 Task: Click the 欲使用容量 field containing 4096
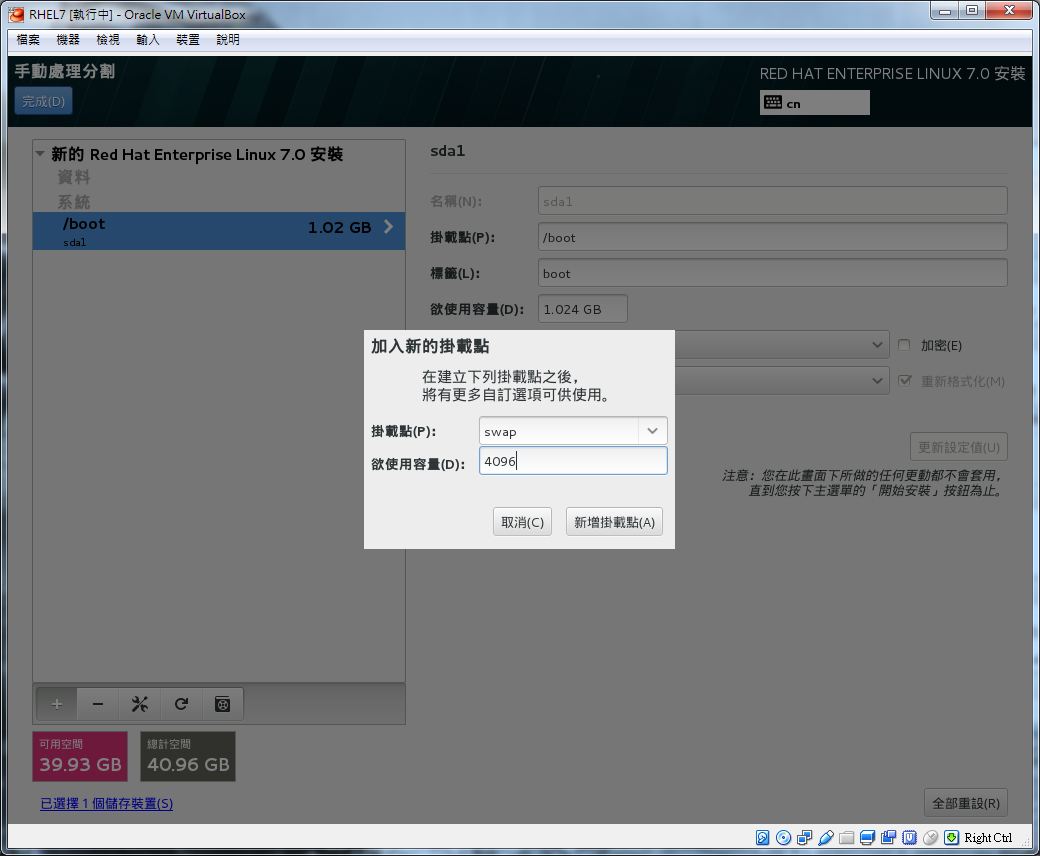[573, 461]
